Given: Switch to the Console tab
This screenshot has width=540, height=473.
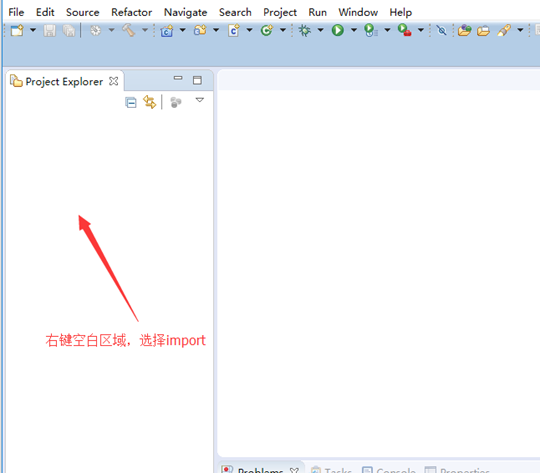Looking at the screenshot, I should [389, 469].
